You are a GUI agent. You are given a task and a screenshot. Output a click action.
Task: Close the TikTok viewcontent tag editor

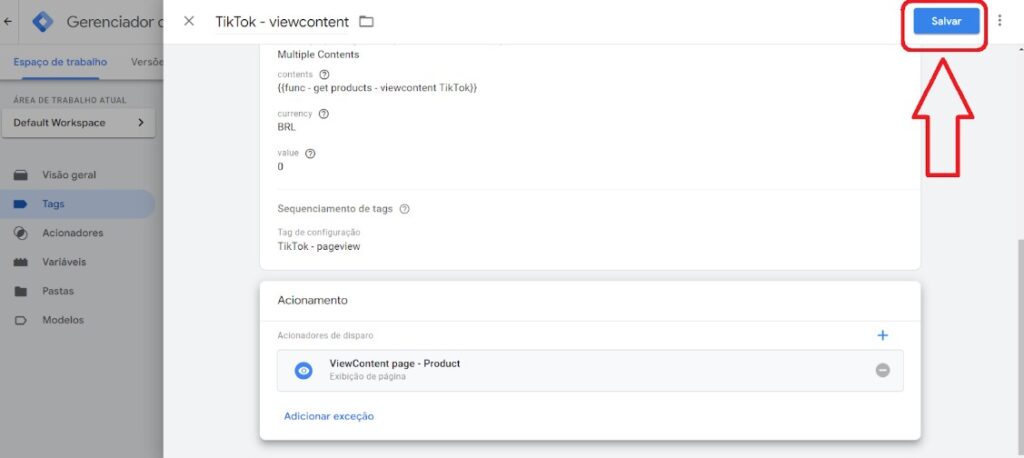(189, 21)
